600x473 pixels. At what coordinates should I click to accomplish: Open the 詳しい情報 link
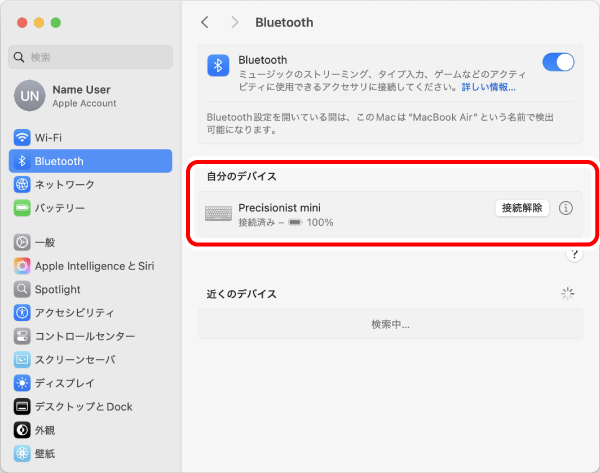488,87
